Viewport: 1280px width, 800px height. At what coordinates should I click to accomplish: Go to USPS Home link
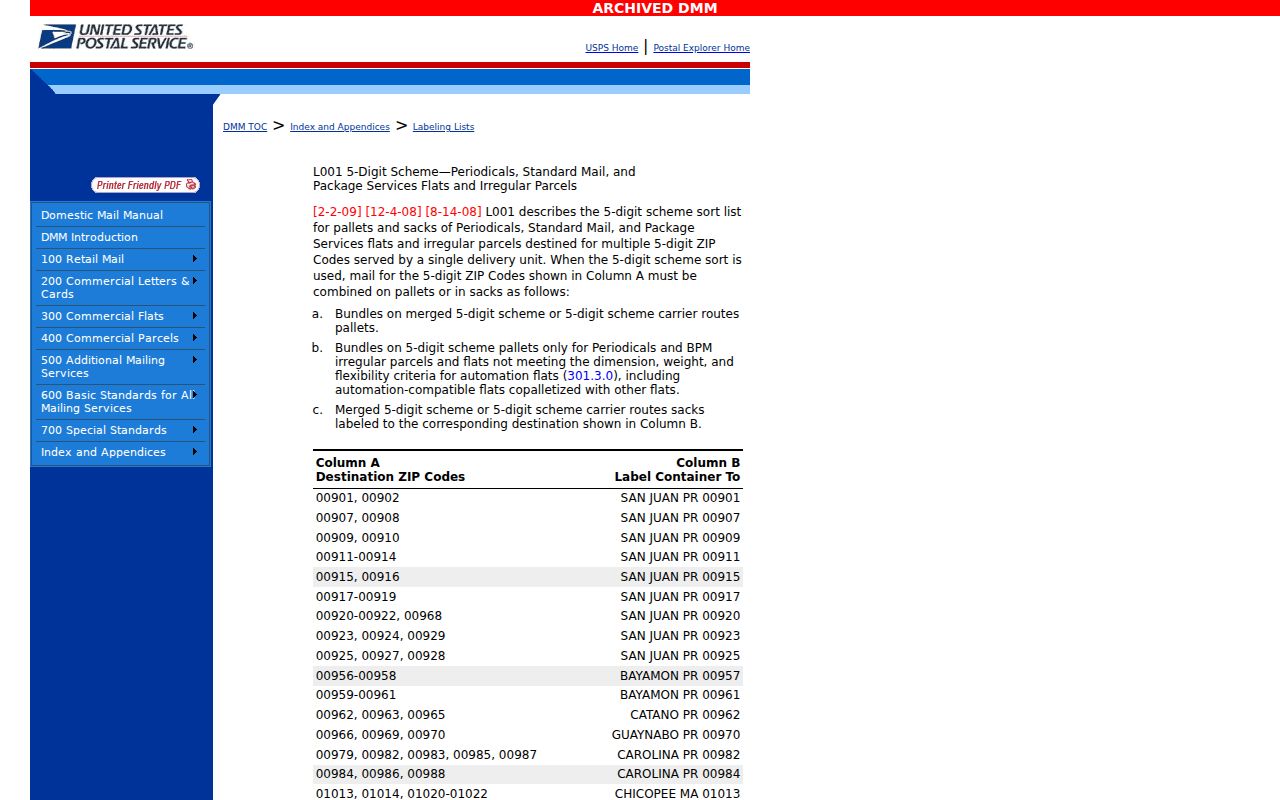pos(611,48)
